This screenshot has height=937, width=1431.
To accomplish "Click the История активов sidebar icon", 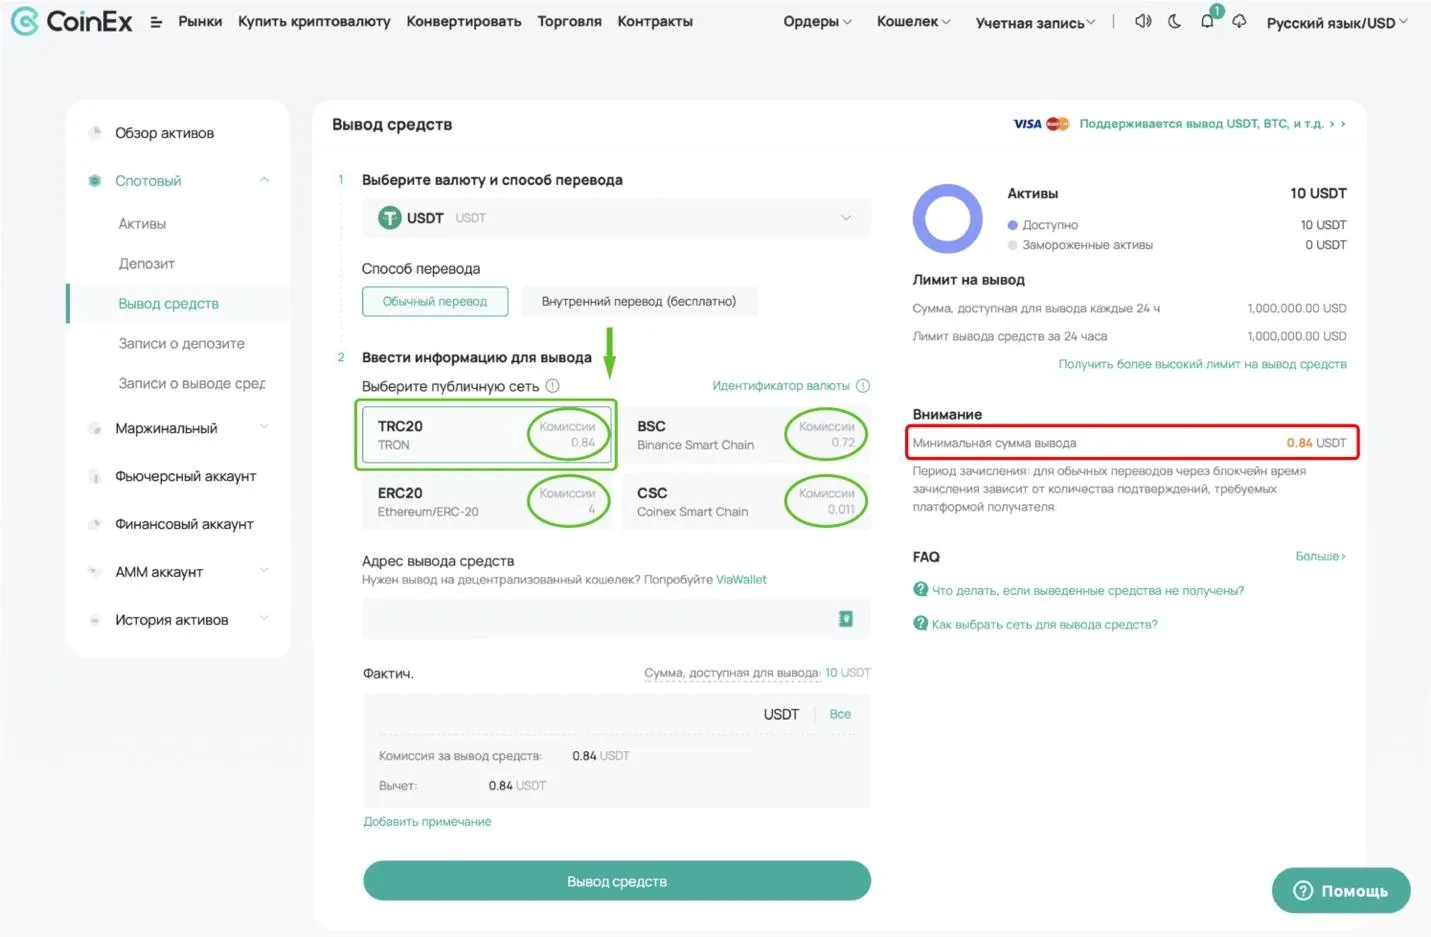I will [95, 620].
